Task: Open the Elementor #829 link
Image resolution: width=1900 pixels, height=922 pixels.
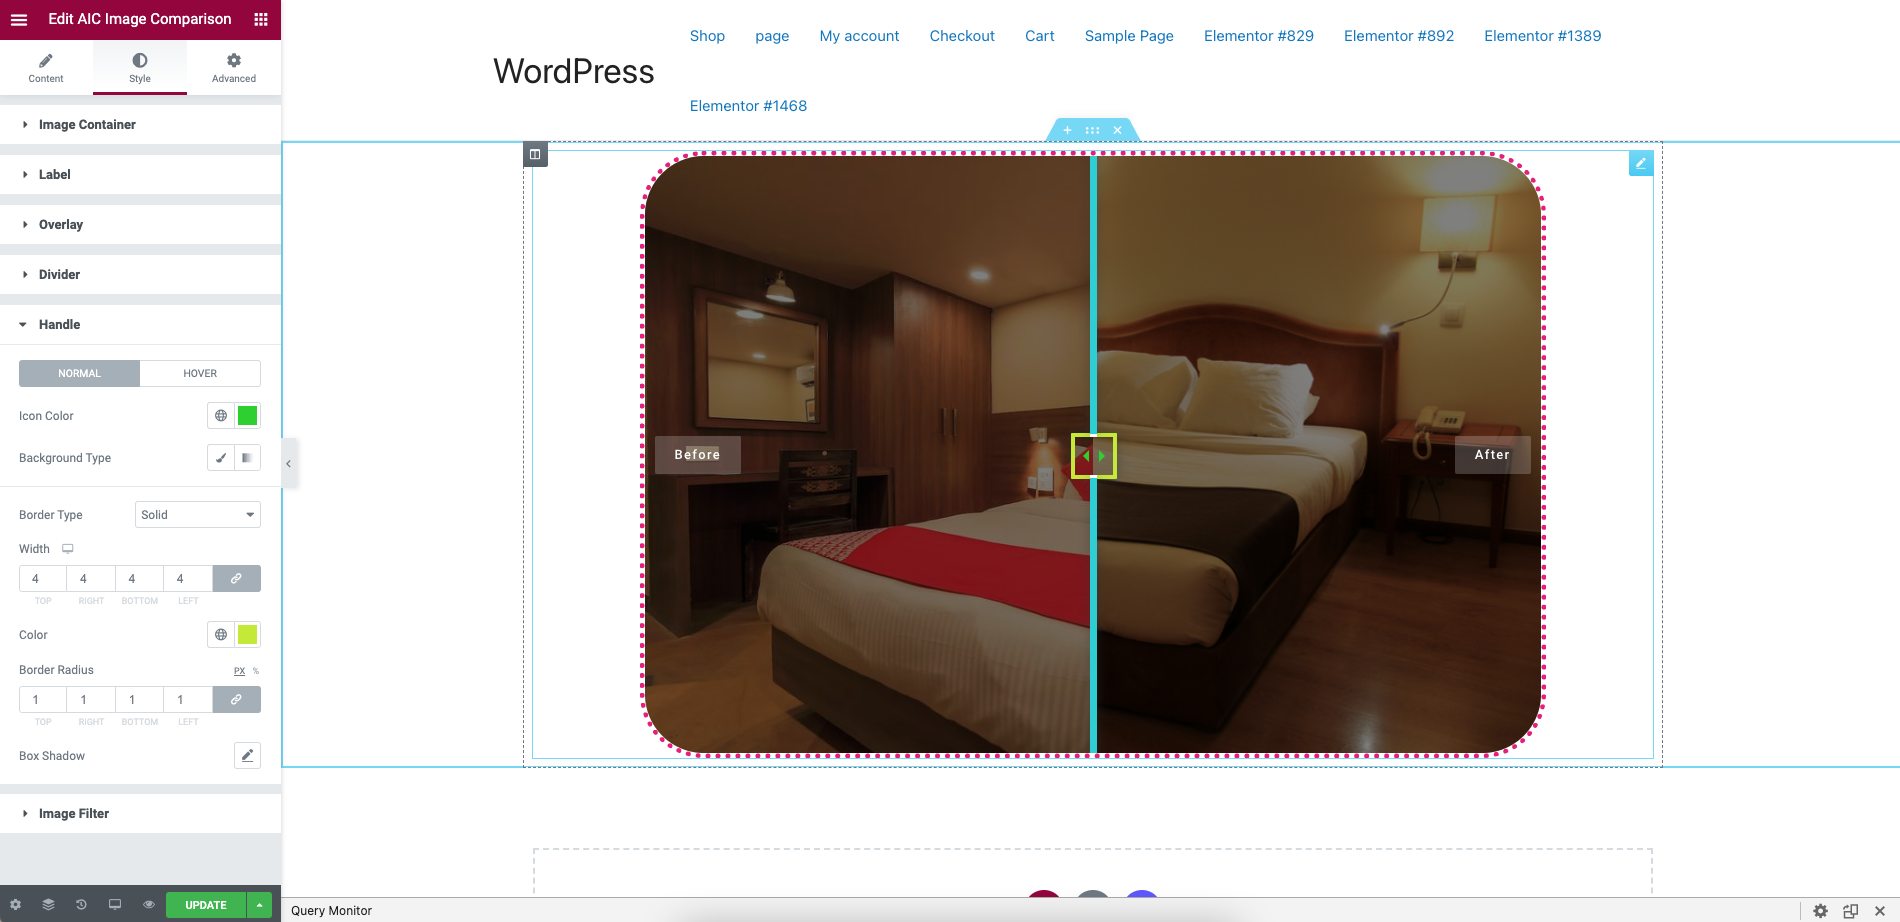Action: pyautogui.click(x=1259, y=36)
